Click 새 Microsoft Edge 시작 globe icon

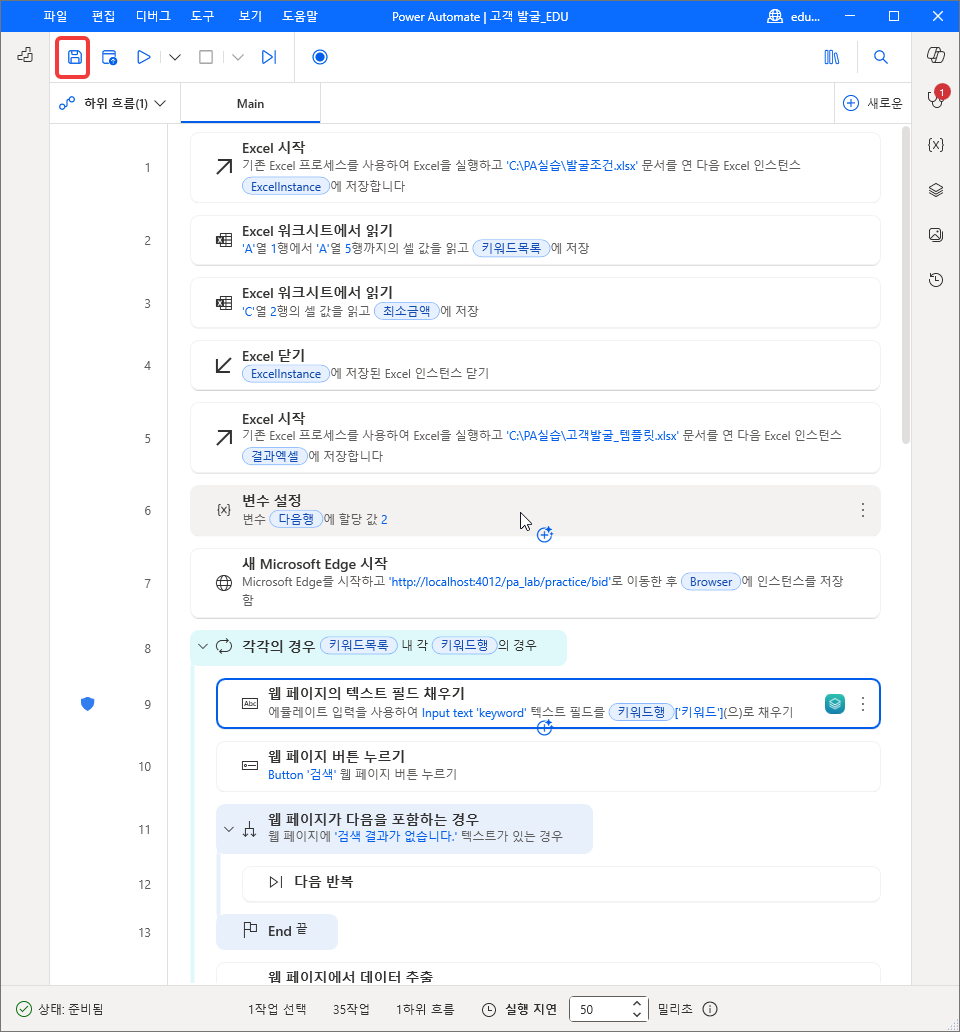tap(224, 582)
